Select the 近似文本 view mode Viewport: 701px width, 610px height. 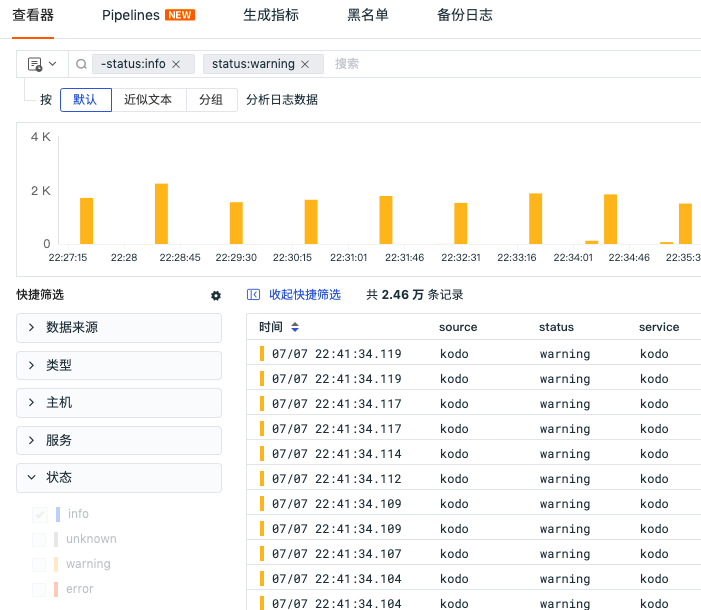tap(148, 100)
